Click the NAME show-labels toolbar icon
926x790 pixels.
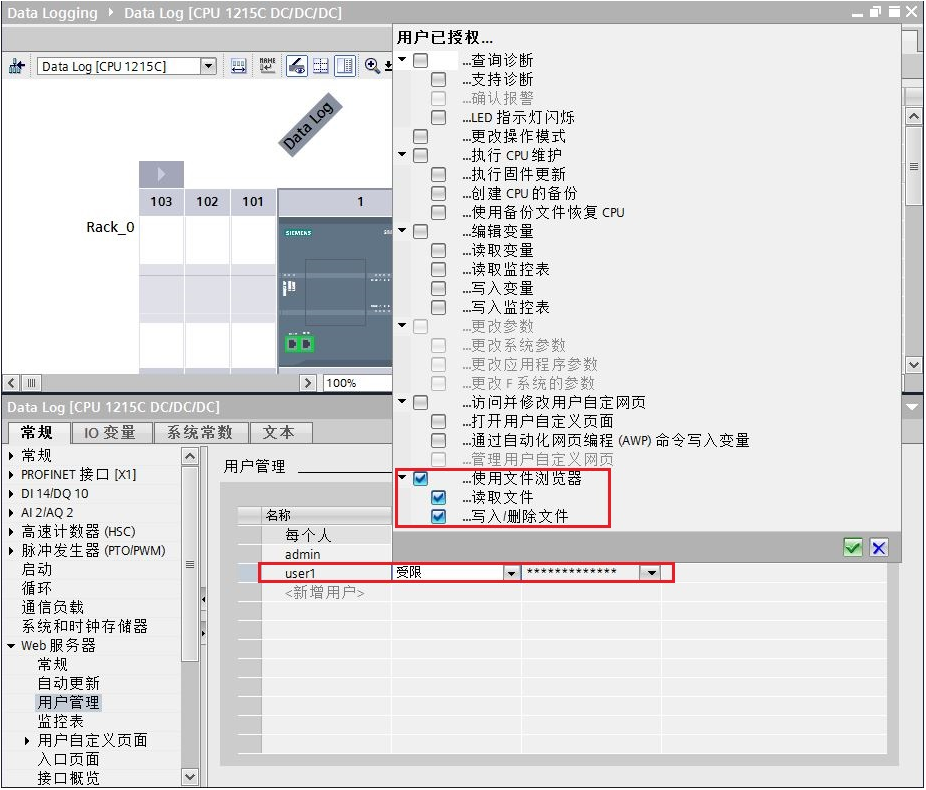[x=268, y=66]
